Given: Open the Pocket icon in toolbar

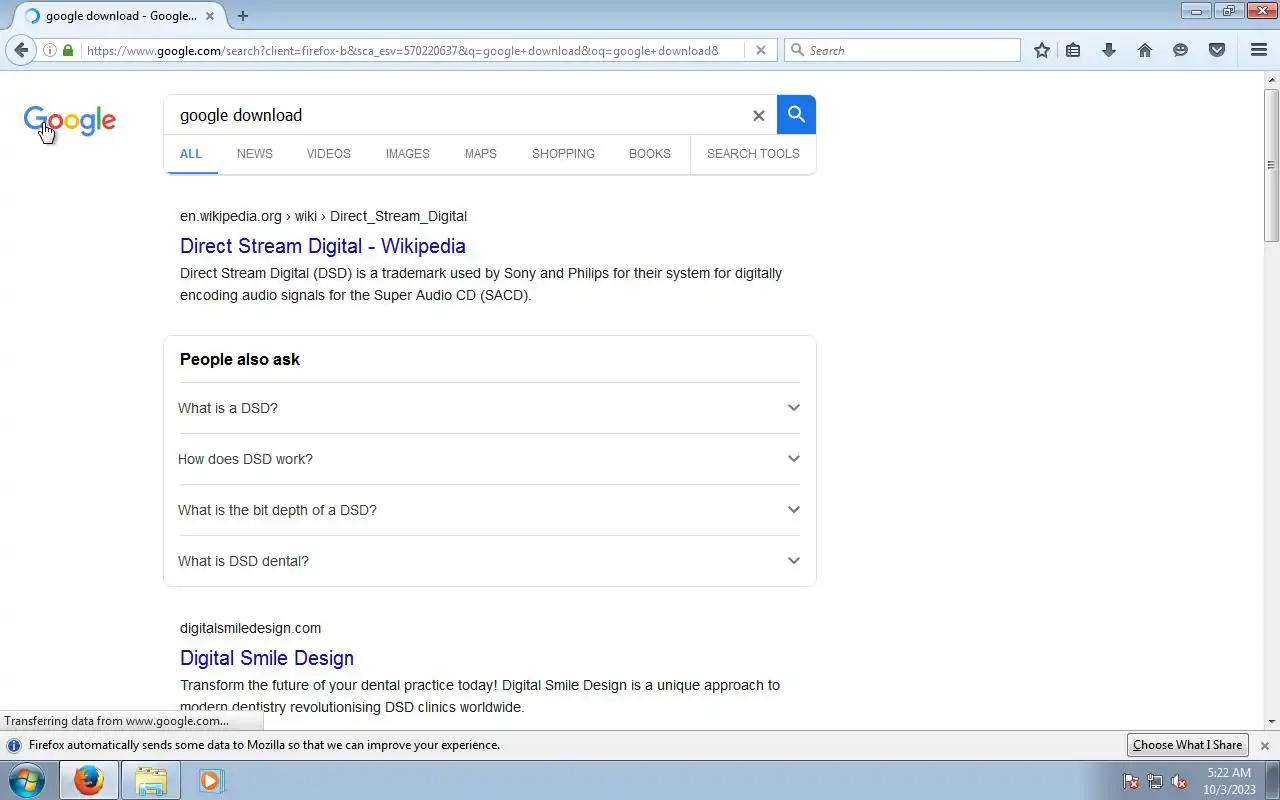Looking at the screenshot, I should point(1217,50).
